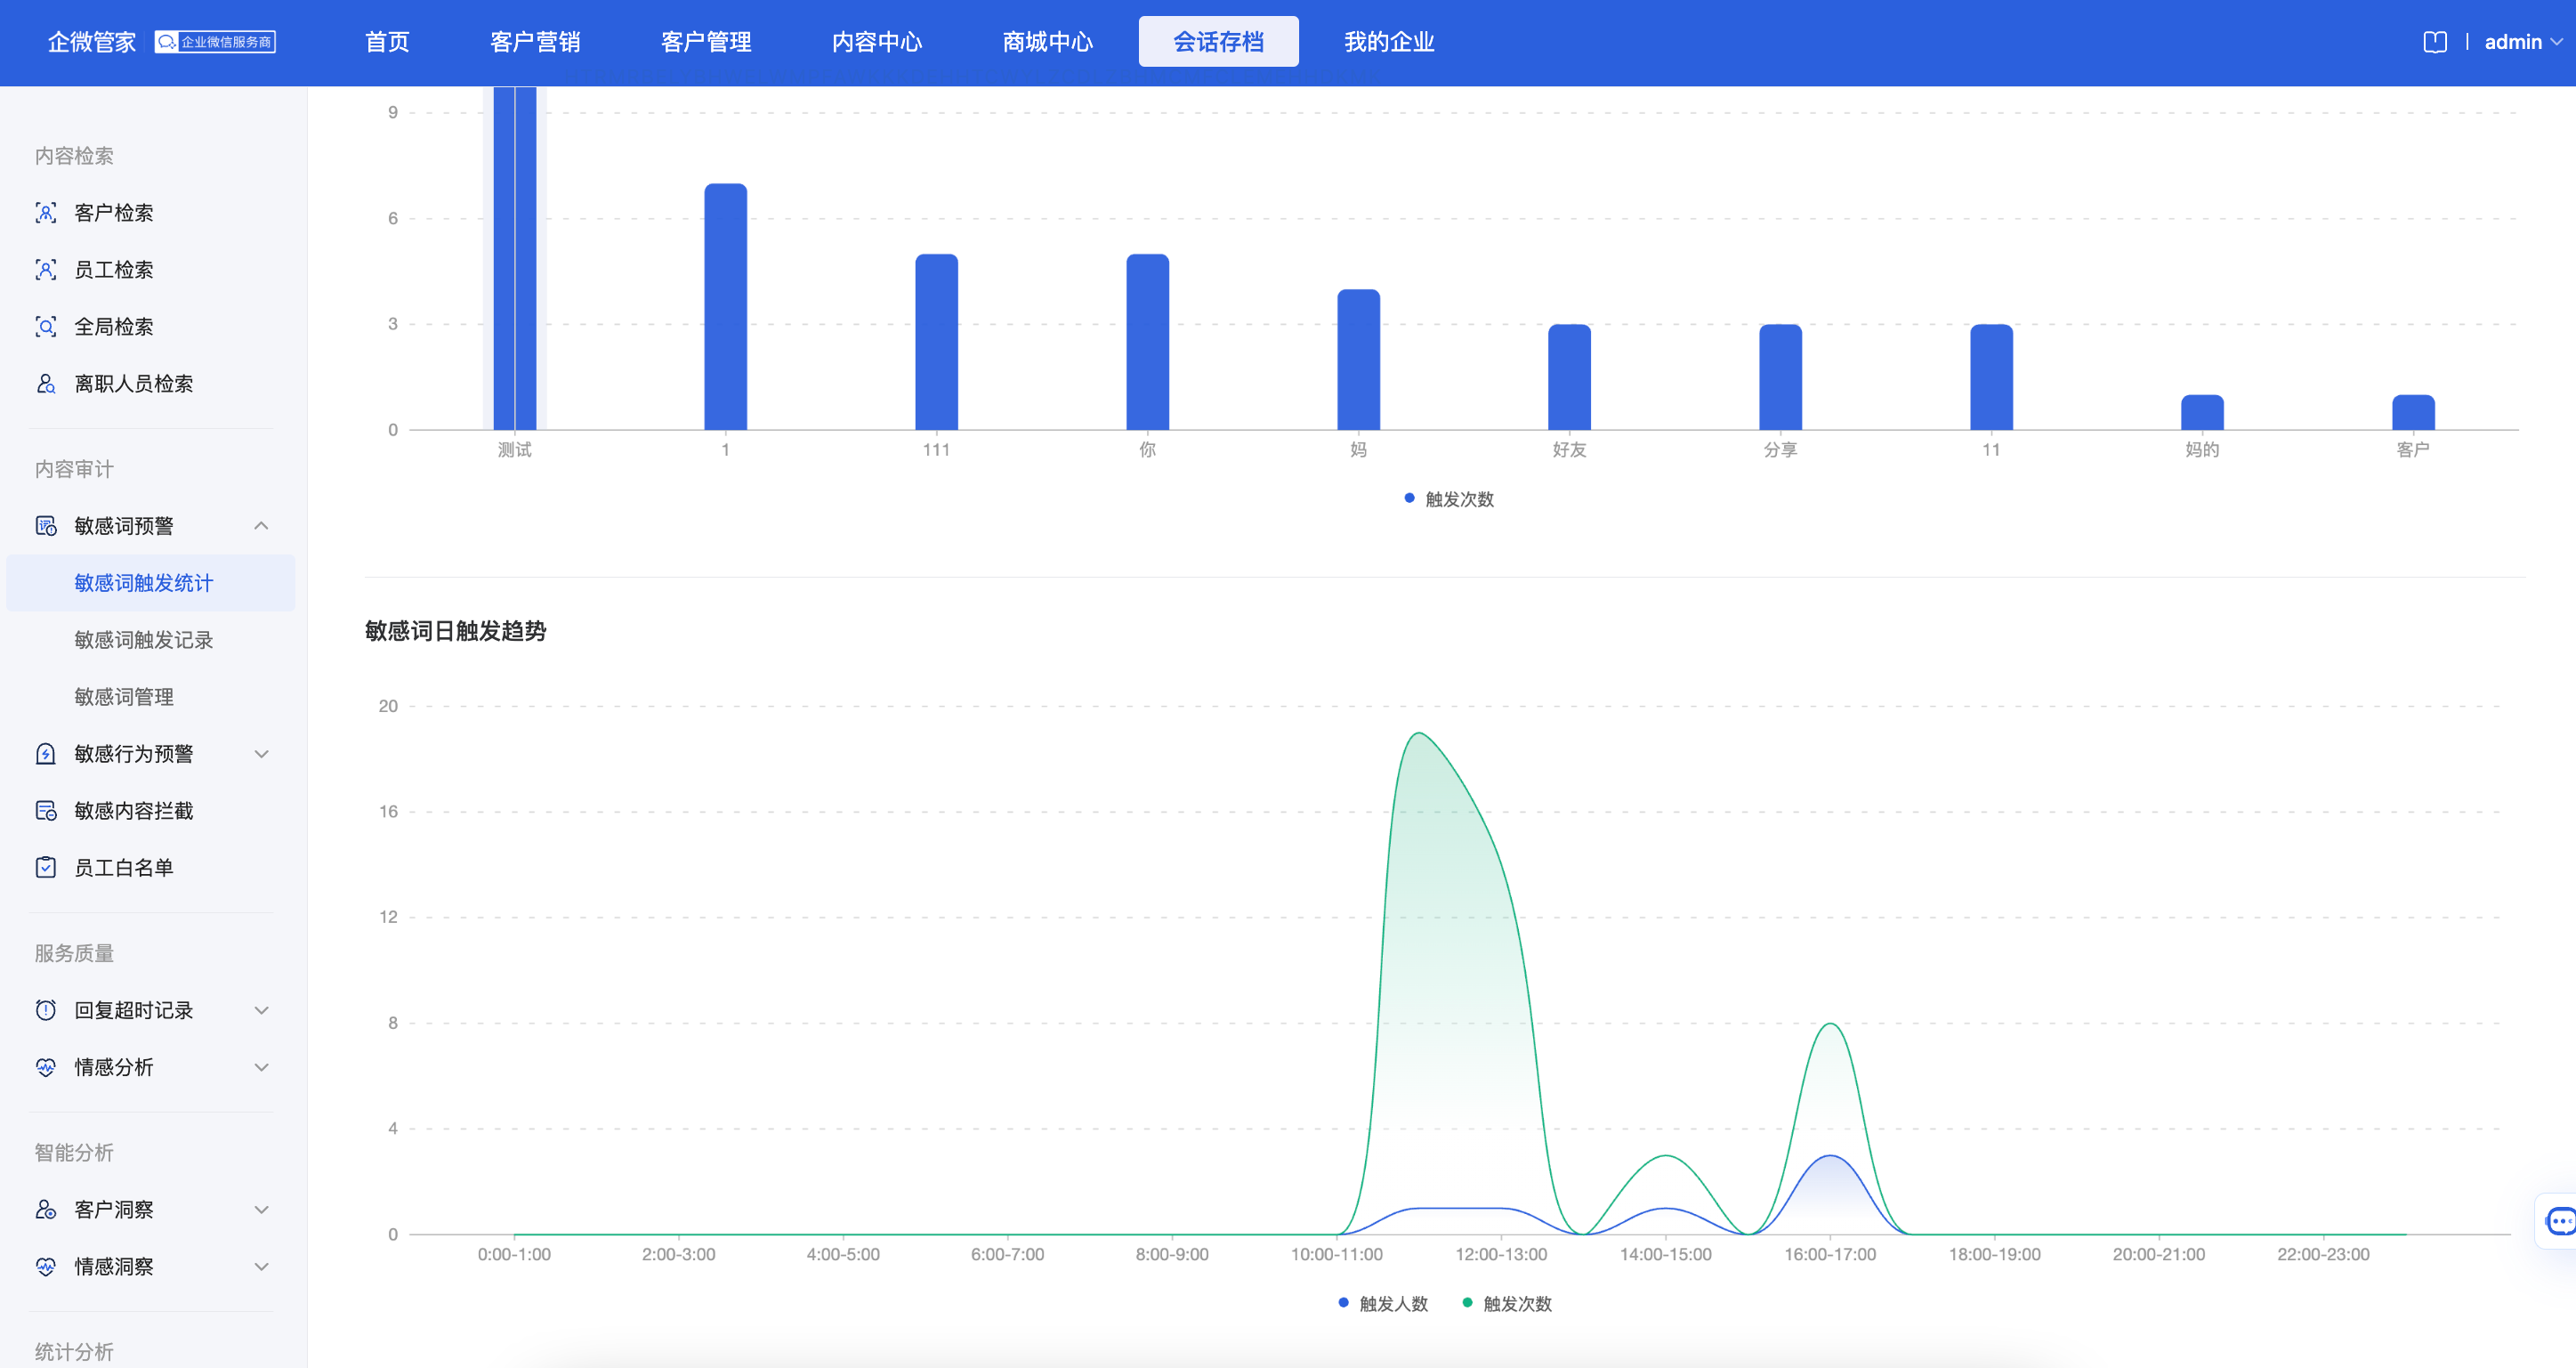Click the green peak at 16:00-17:00

(x=1830, y=1024)
